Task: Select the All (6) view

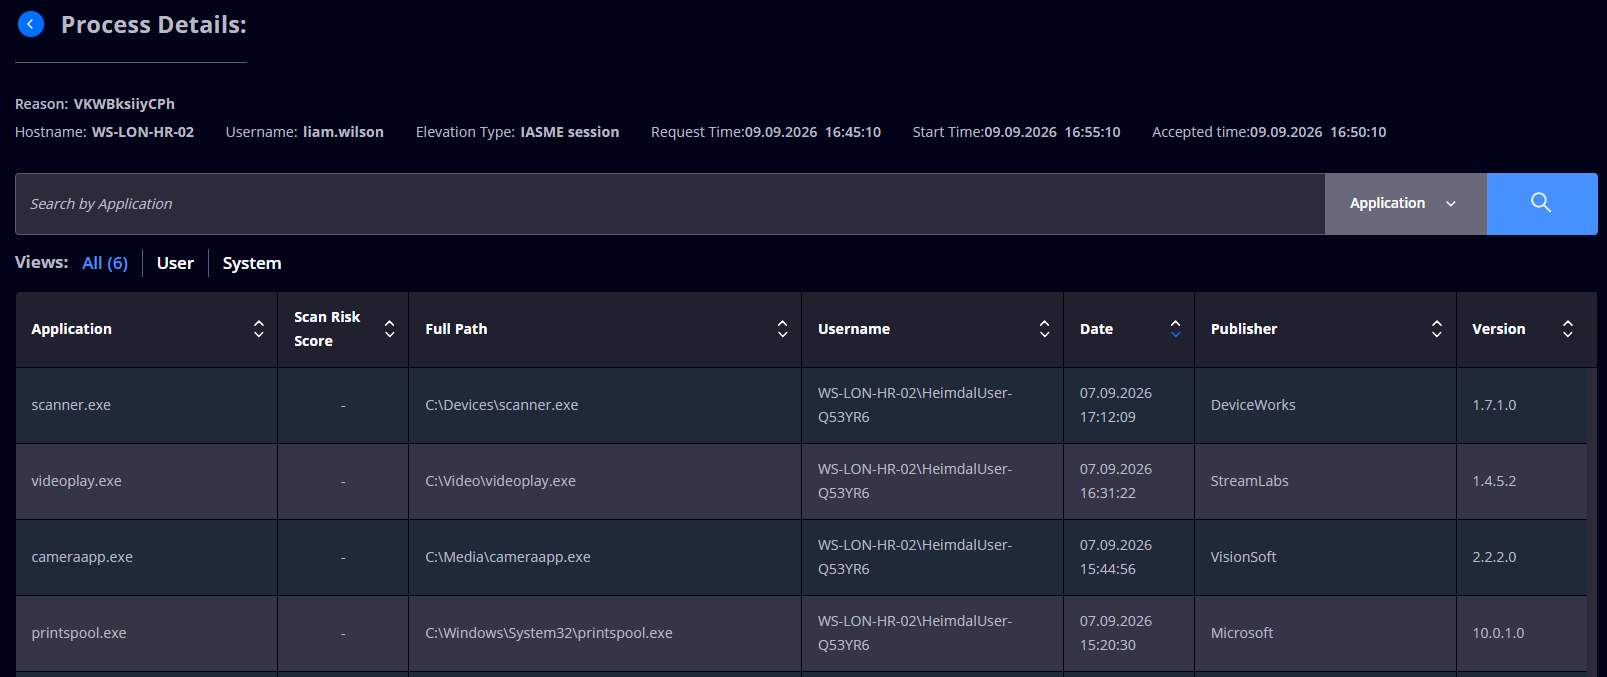Action: point(105,263)
